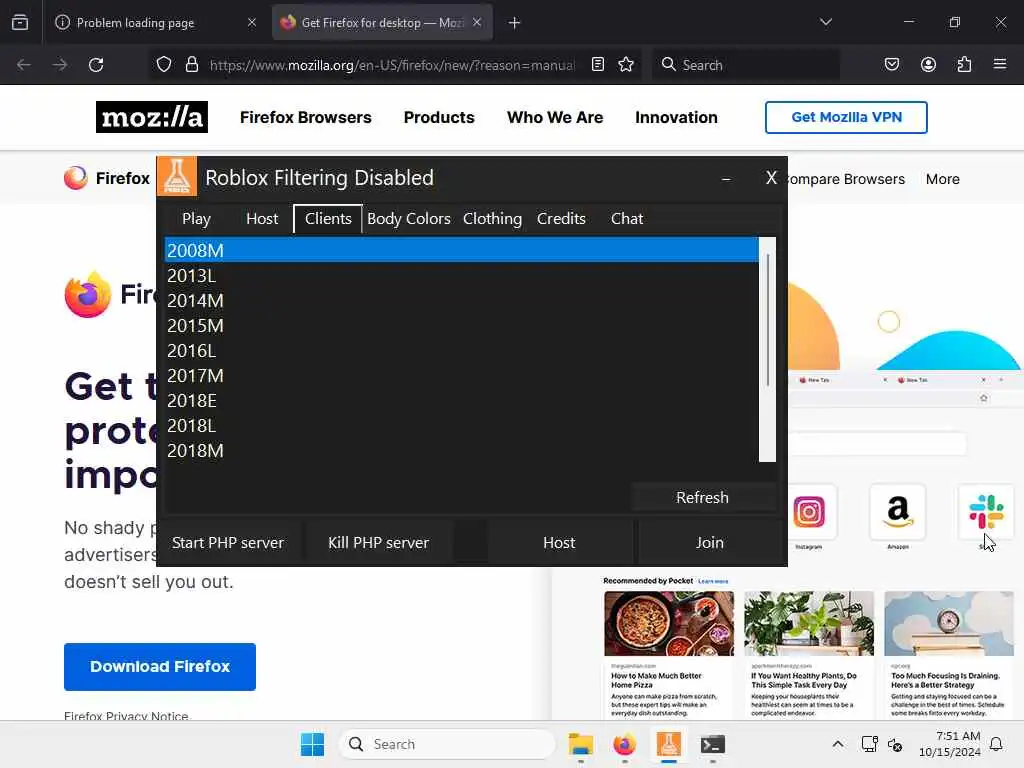Click the Join button

coord(709,543)
